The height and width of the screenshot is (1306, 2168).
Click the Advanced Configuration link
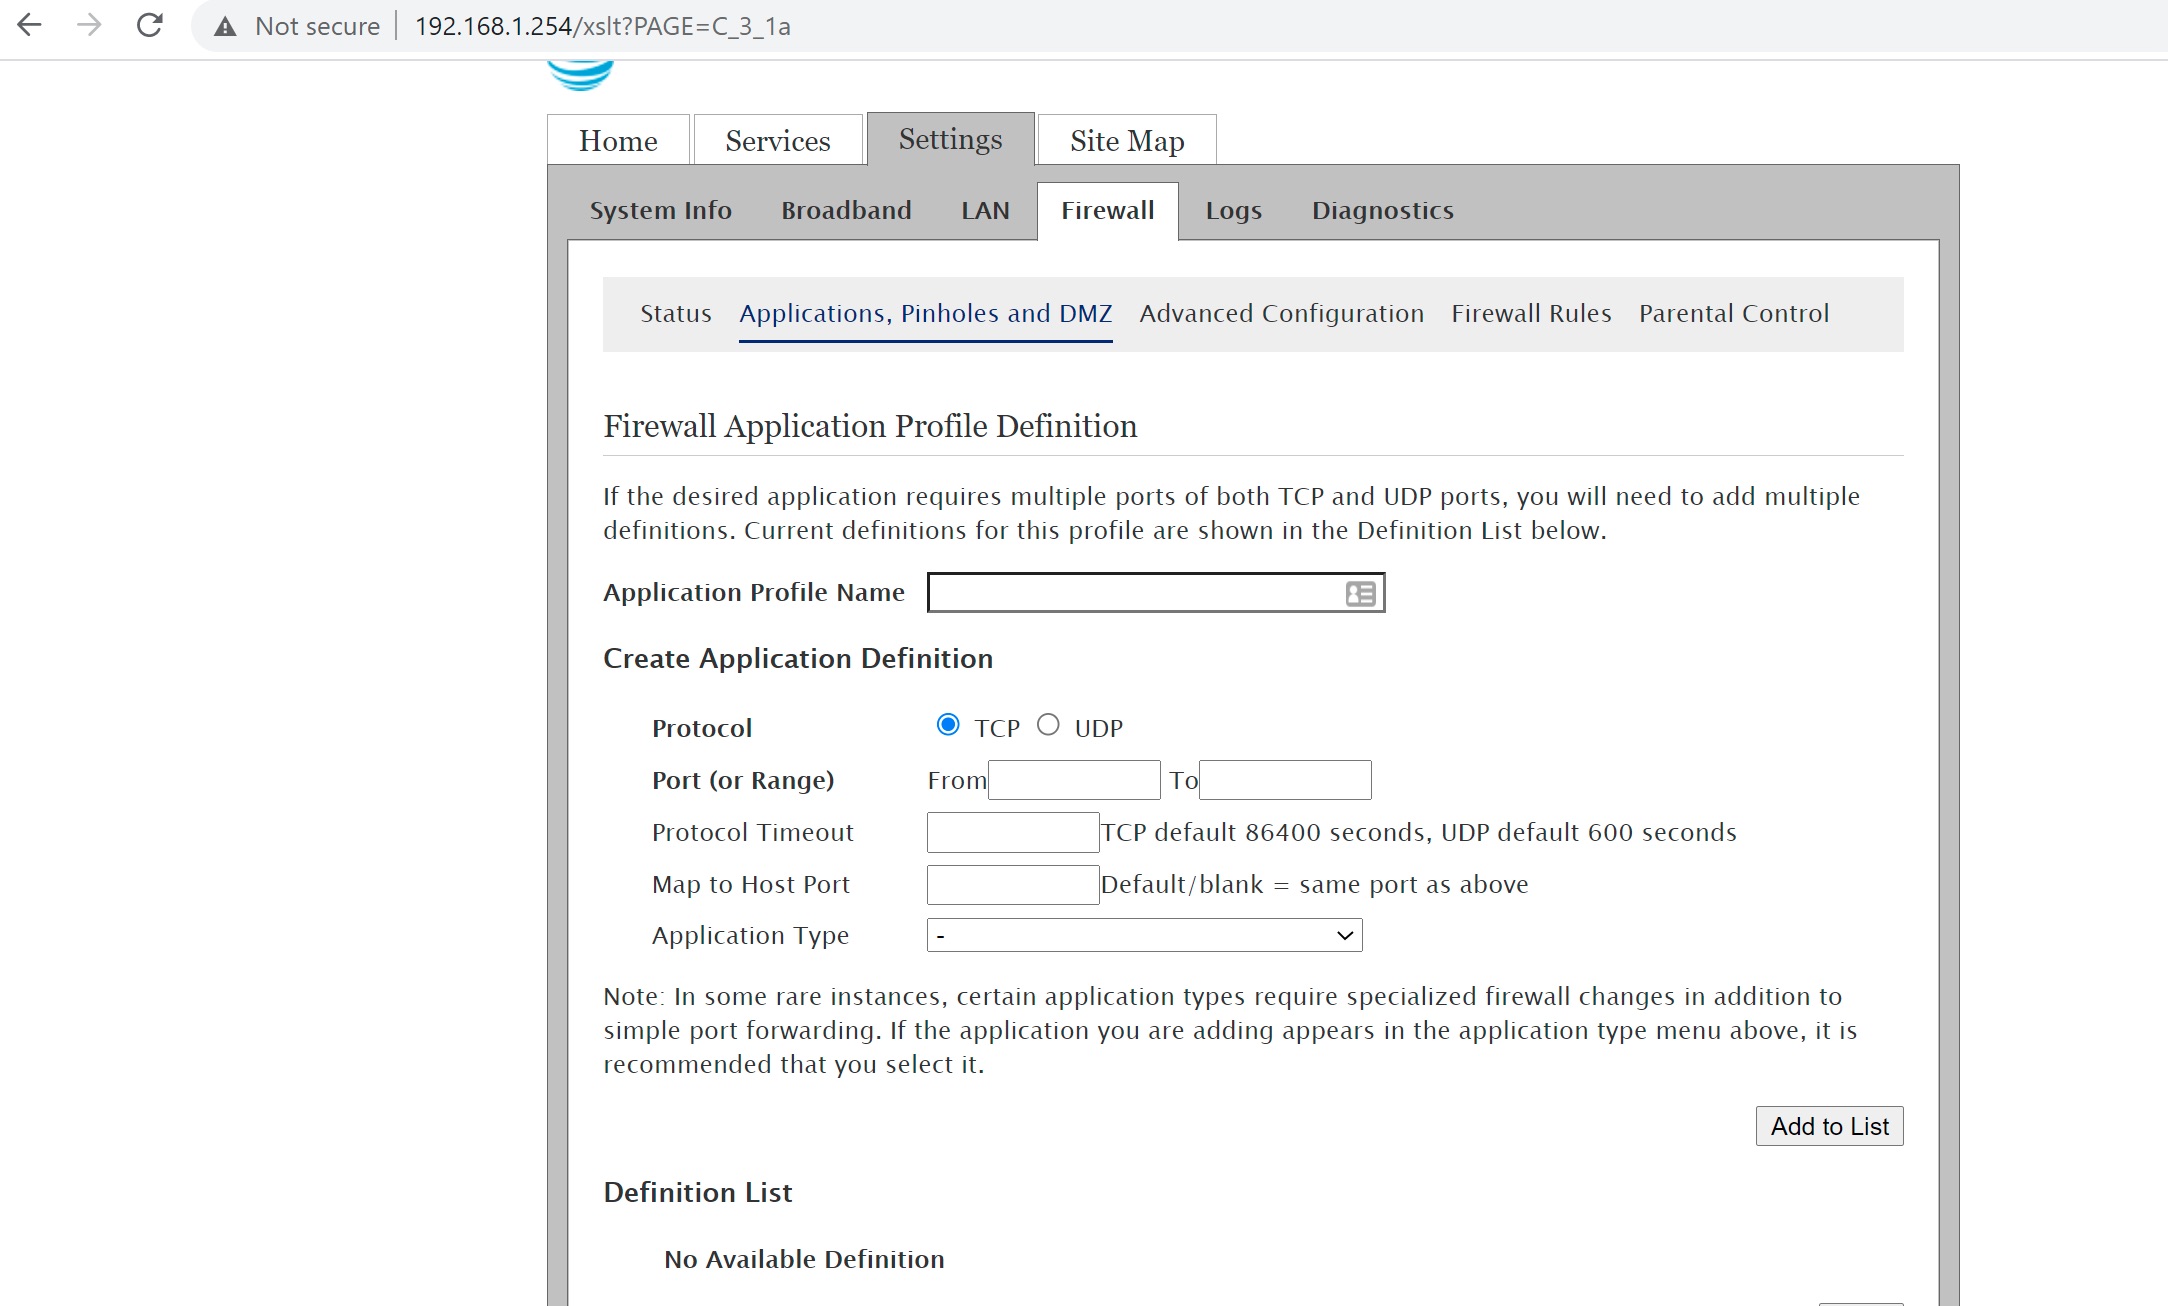1281,314
